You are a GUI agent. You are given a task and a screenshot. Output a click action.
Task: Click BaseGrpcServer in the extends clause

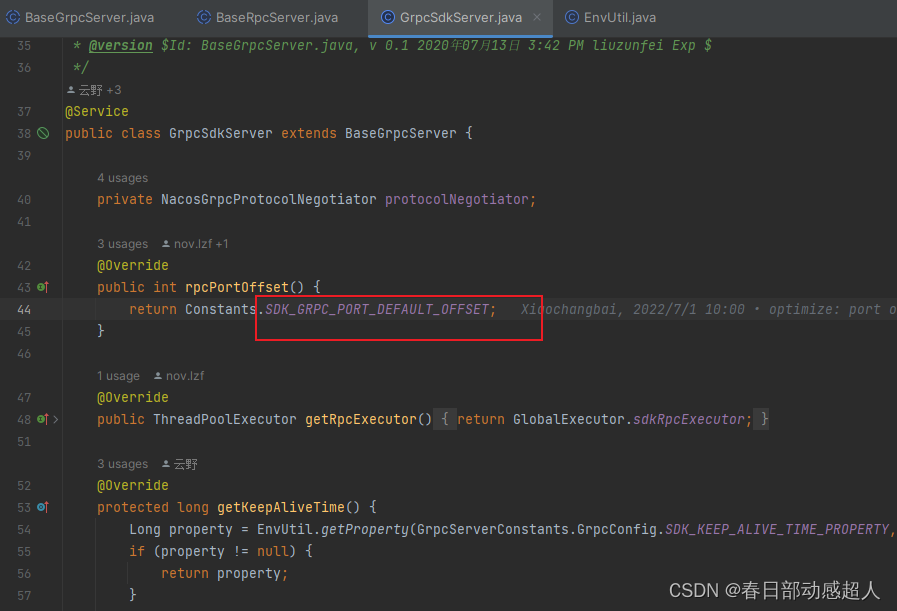(400, 133)
